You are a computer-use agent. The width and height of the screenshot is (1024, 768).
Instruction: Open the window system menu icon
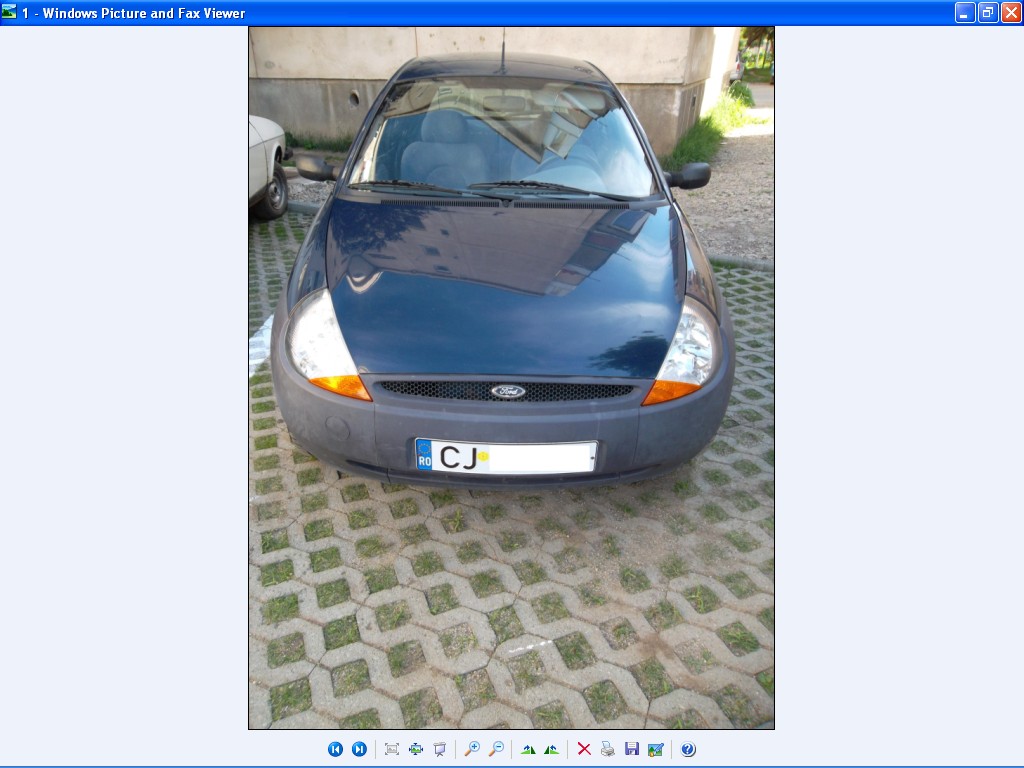point(10,13)
